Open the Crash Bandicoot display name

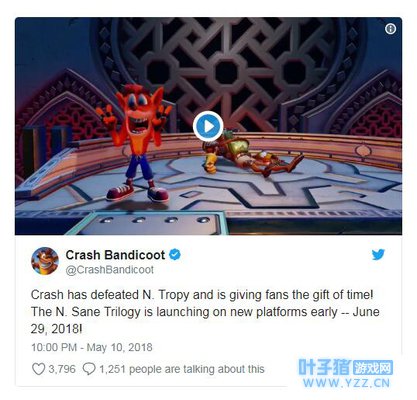click(x=115, y=255)
